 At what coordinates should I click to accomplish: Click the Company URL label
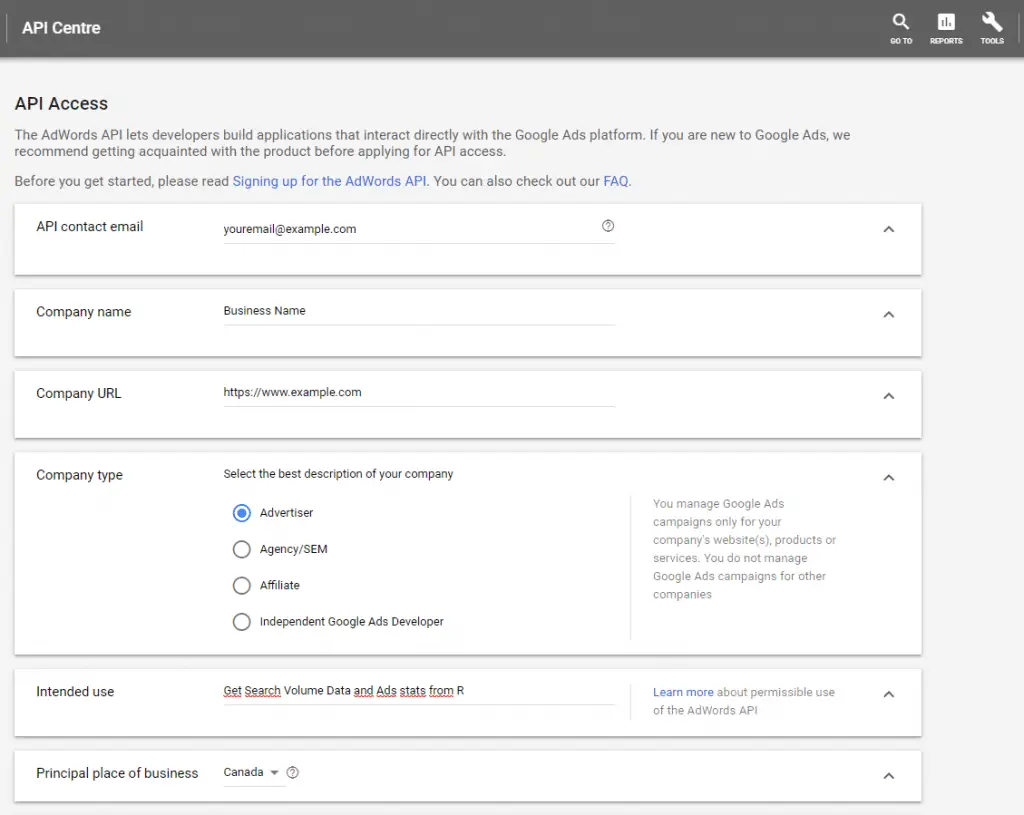[78, 393]
